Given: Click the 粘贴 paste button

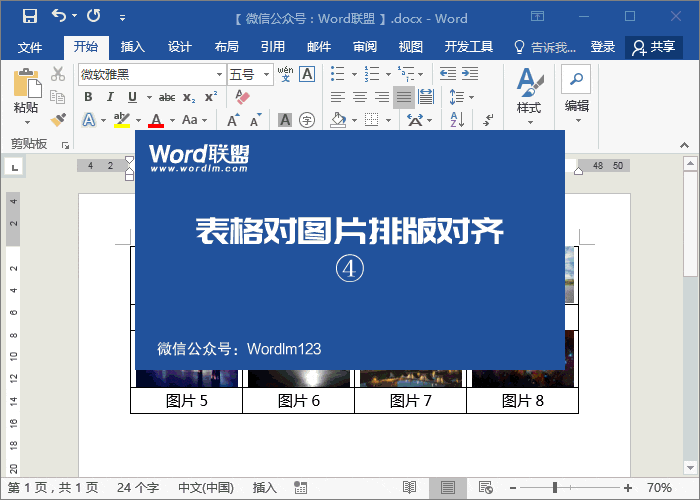Looking at the screenshot, I should 27,90.
